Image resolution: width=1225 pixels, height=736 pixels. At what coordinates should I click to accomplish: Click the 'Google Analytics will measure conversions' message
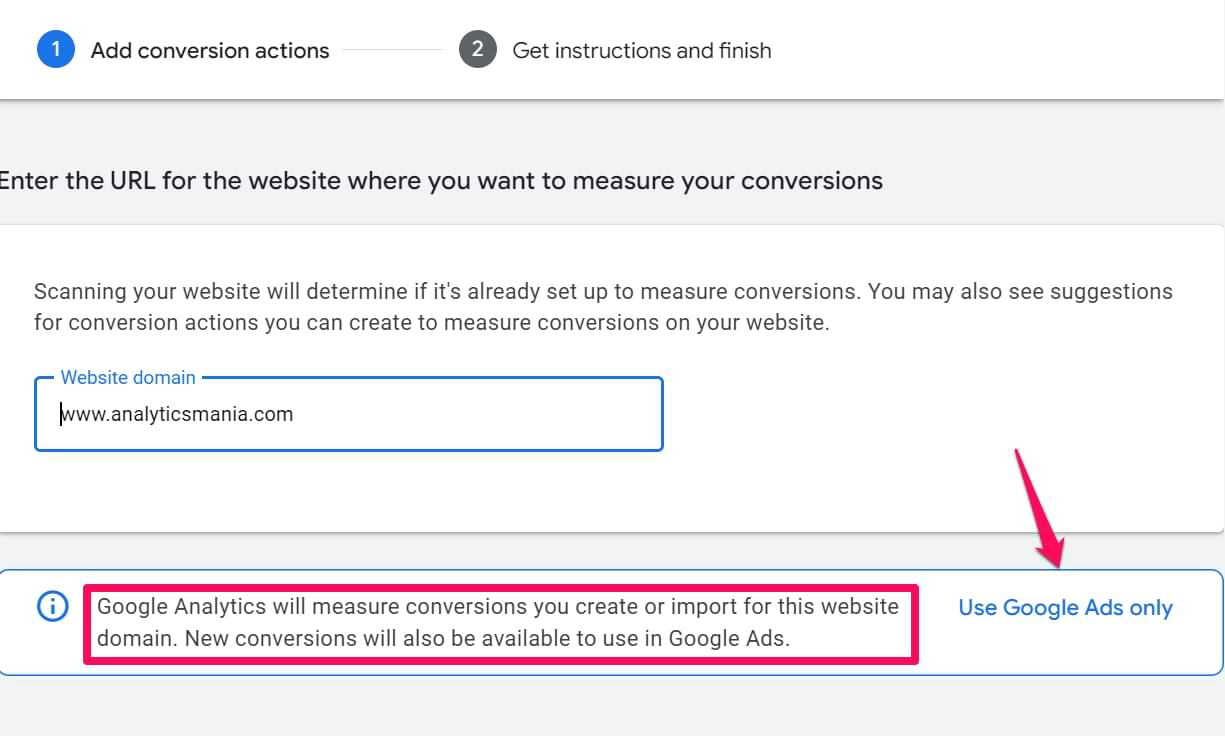(498, 607)
